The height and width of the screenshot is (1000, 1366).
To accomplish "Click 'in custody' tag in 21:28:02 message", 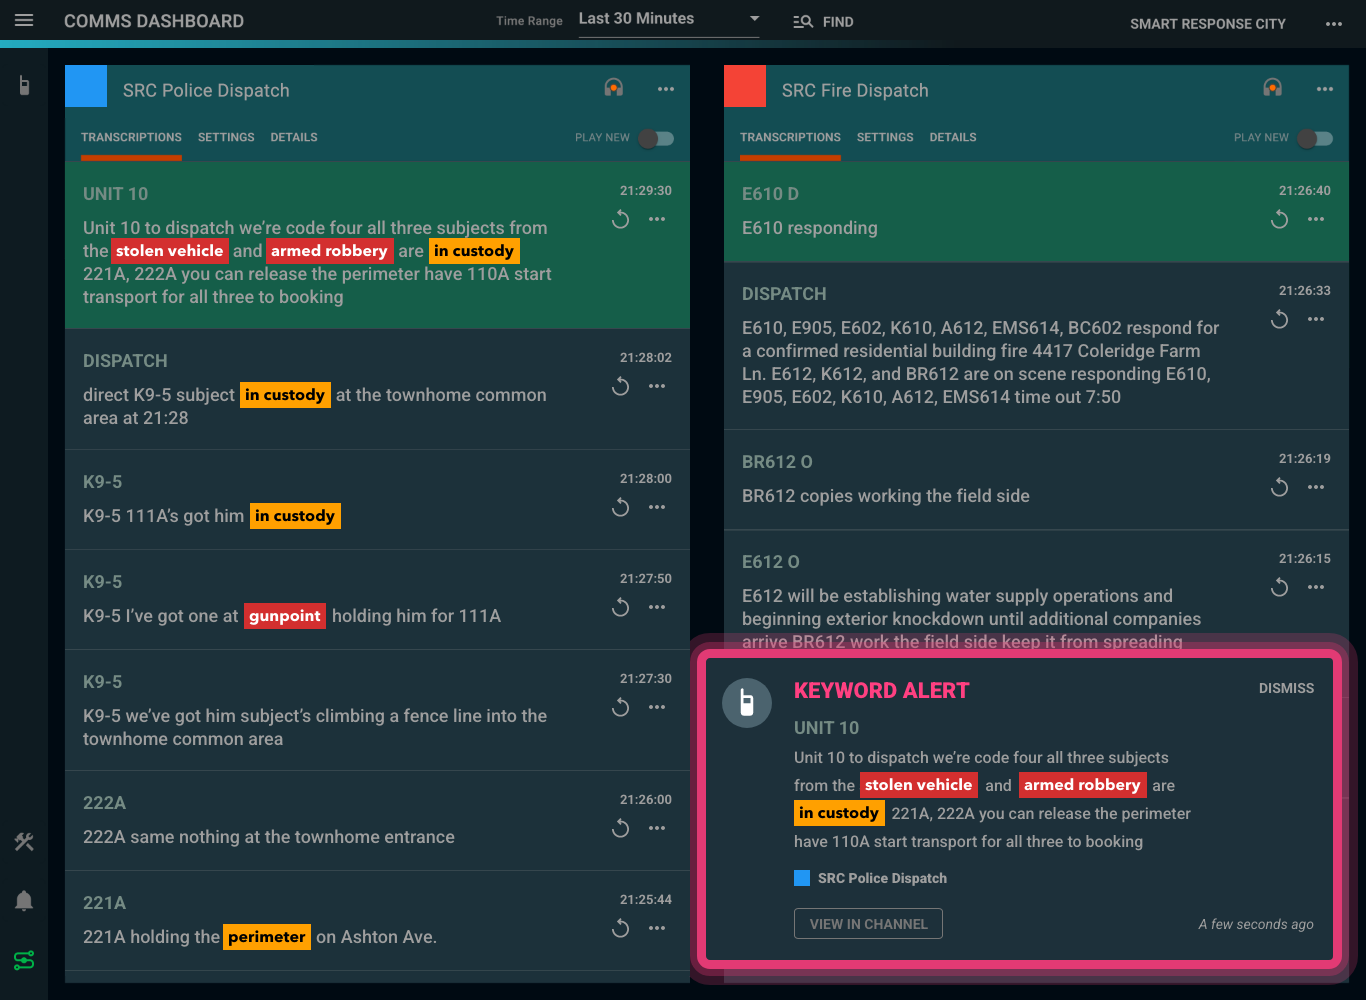I will tap(285, 395).
